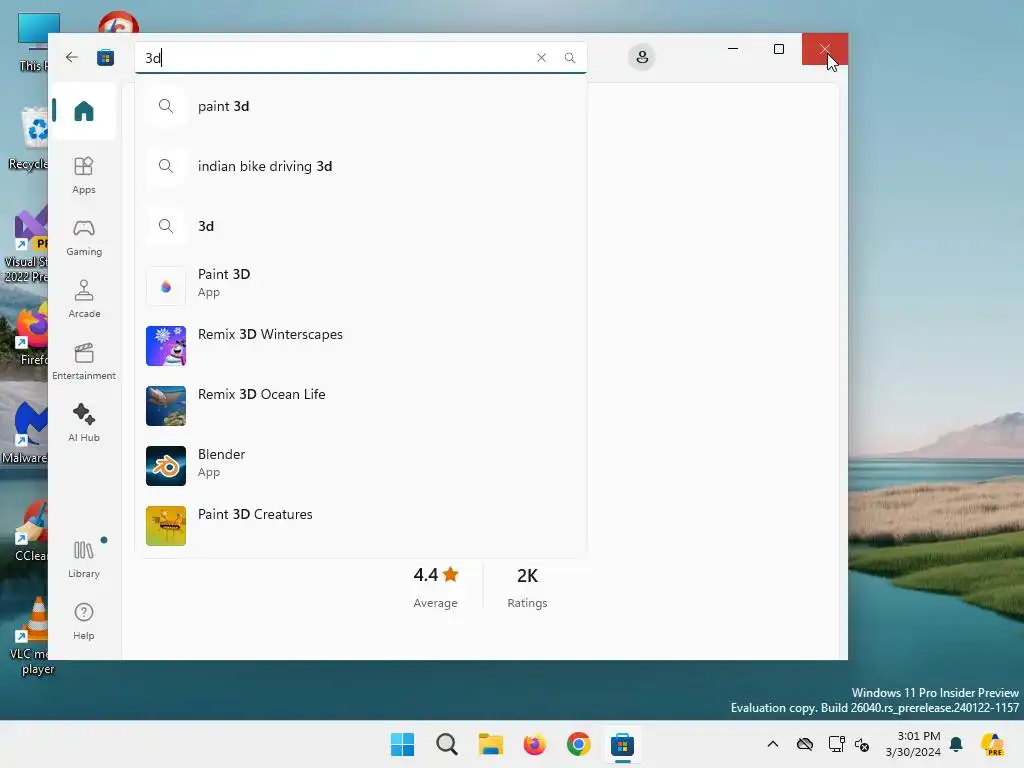Screen dimensions: 1024x768
Task: Select Malwarebytes desktop shortcut
Action: coord(26,432)
